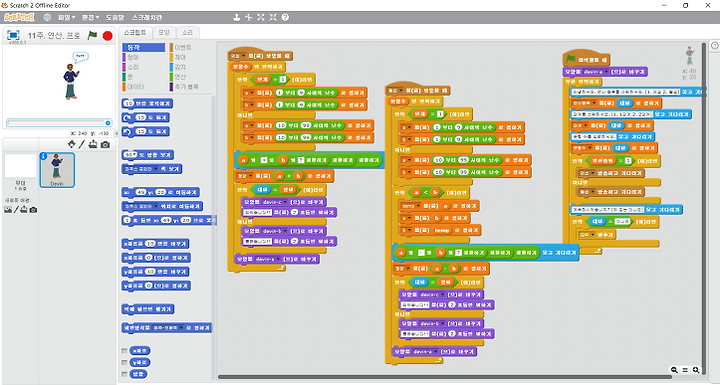Screen dimensions: 720x385
Task: Select the purple 소리 block category
Action: click(143, 67)
